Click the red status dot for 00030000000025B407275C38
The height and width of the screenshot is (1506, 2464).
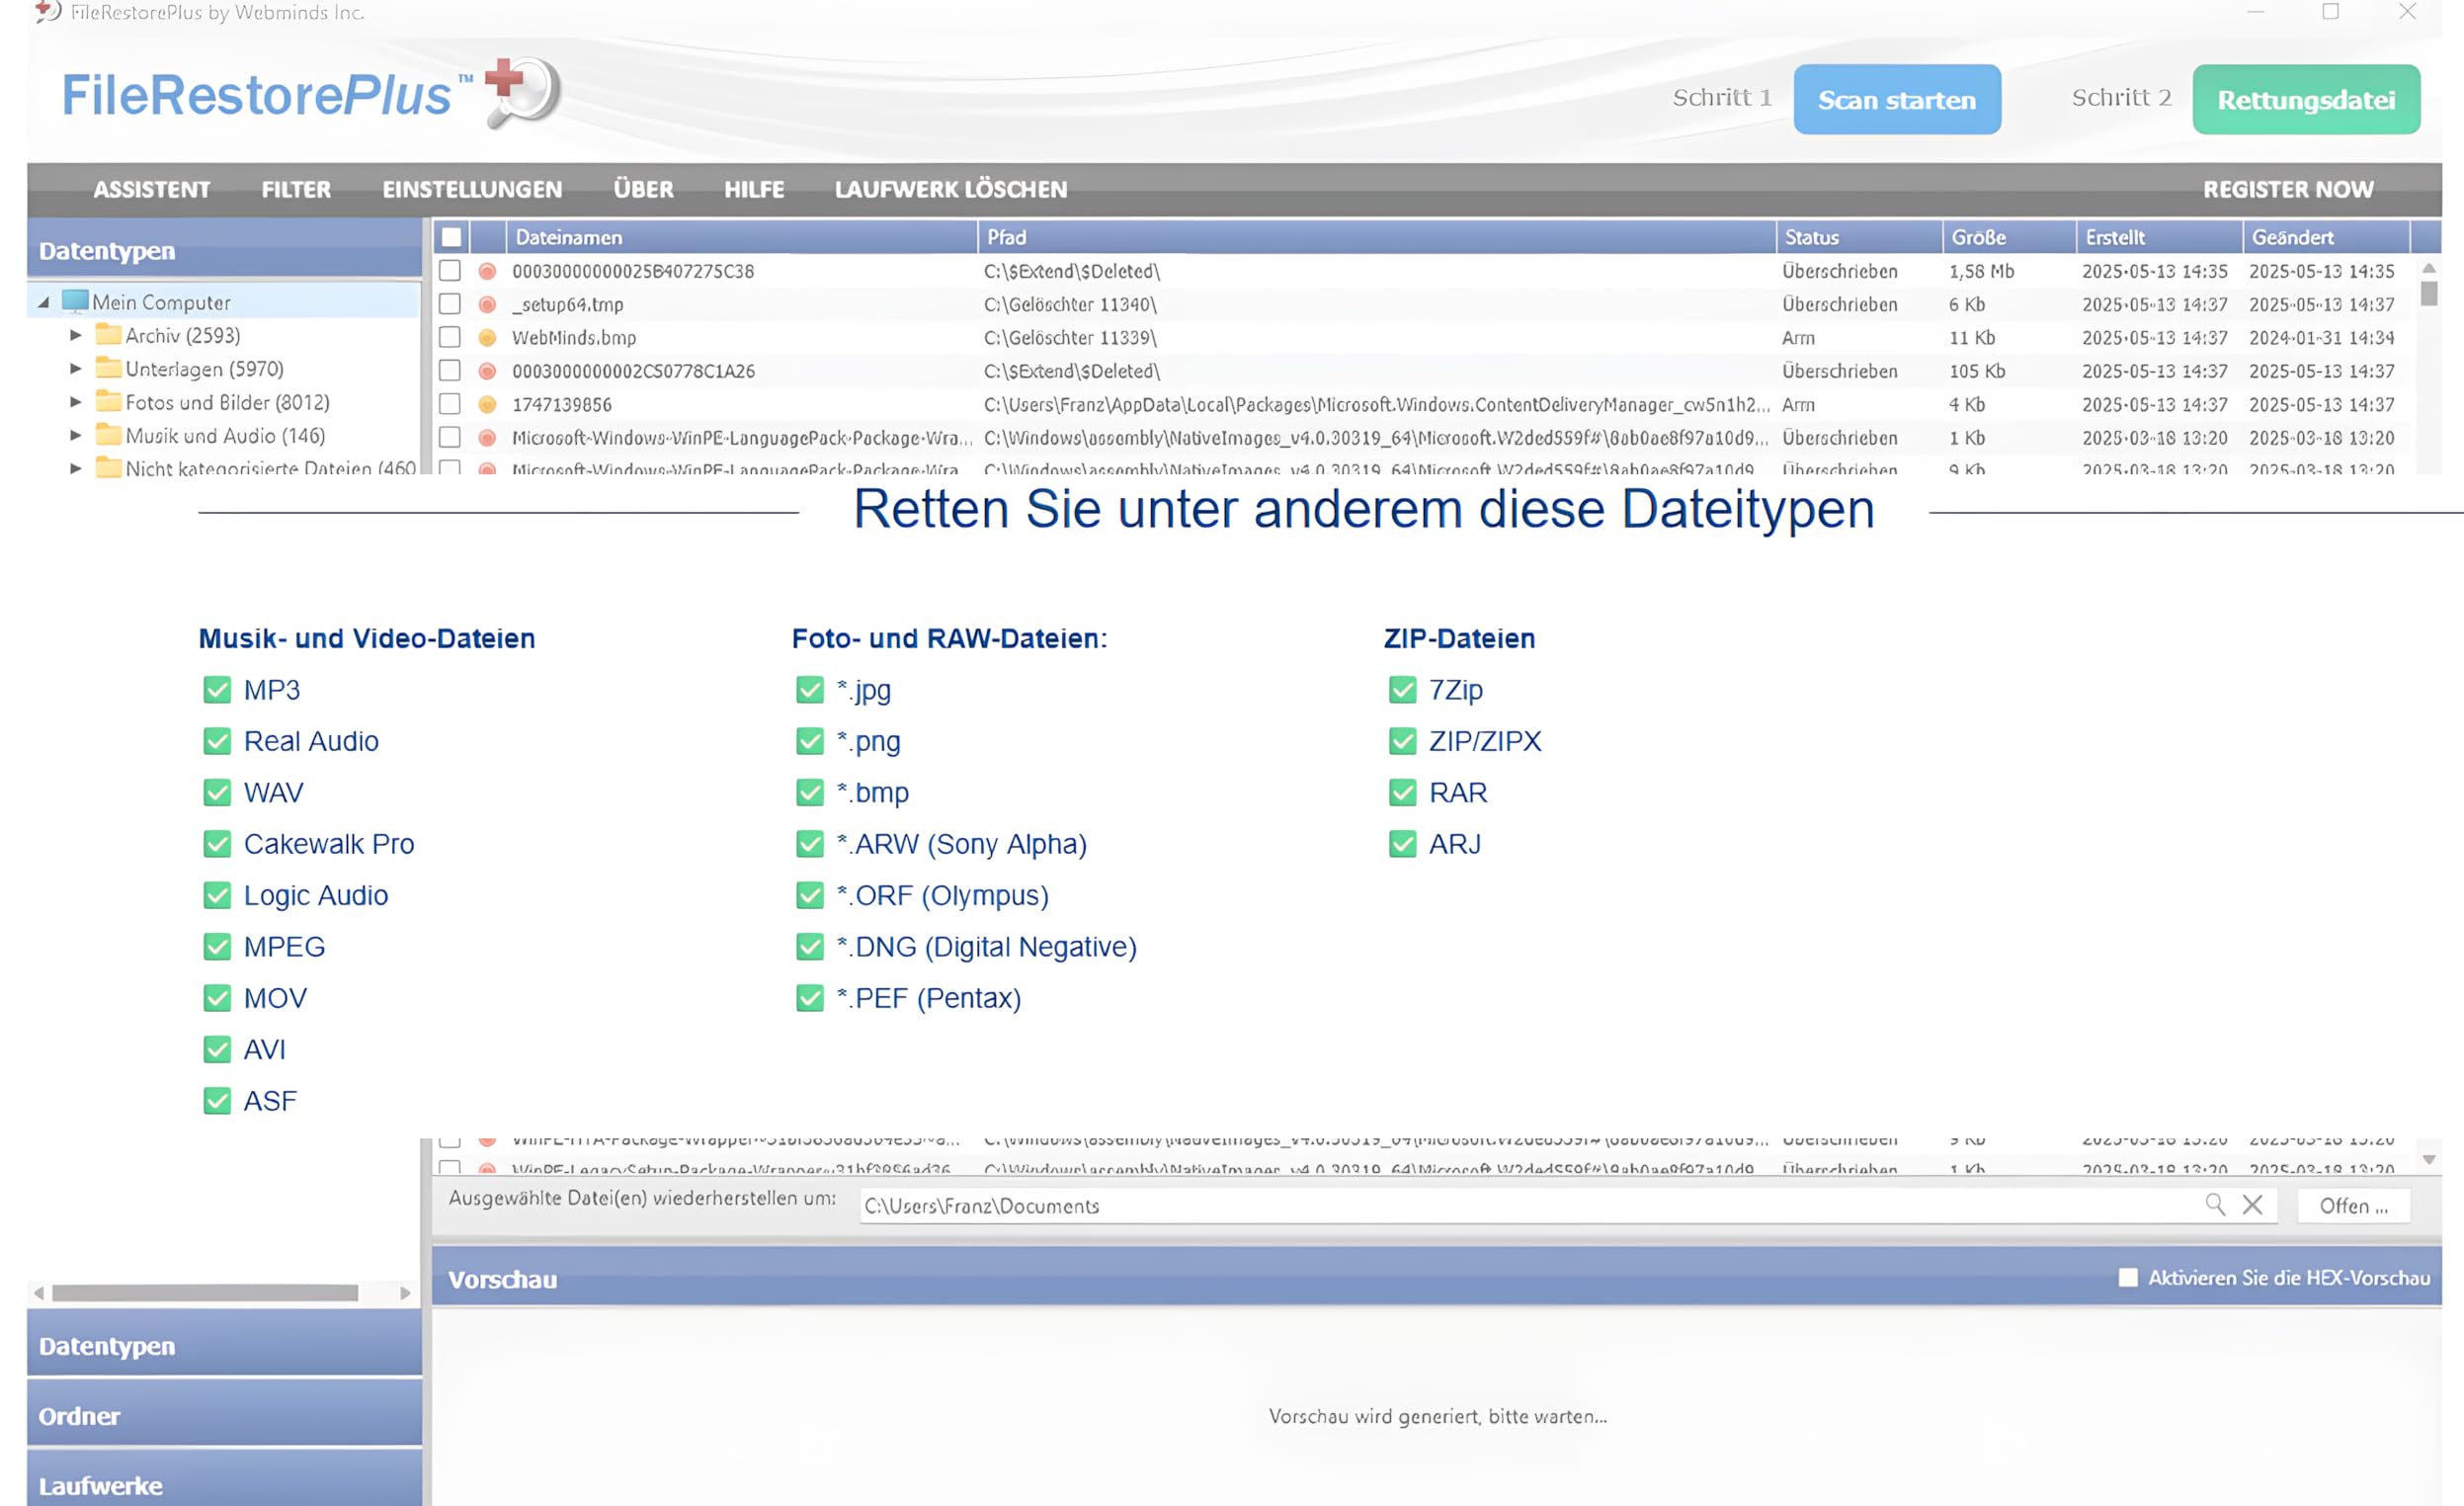pyautogui.click(x=487, y=271)
